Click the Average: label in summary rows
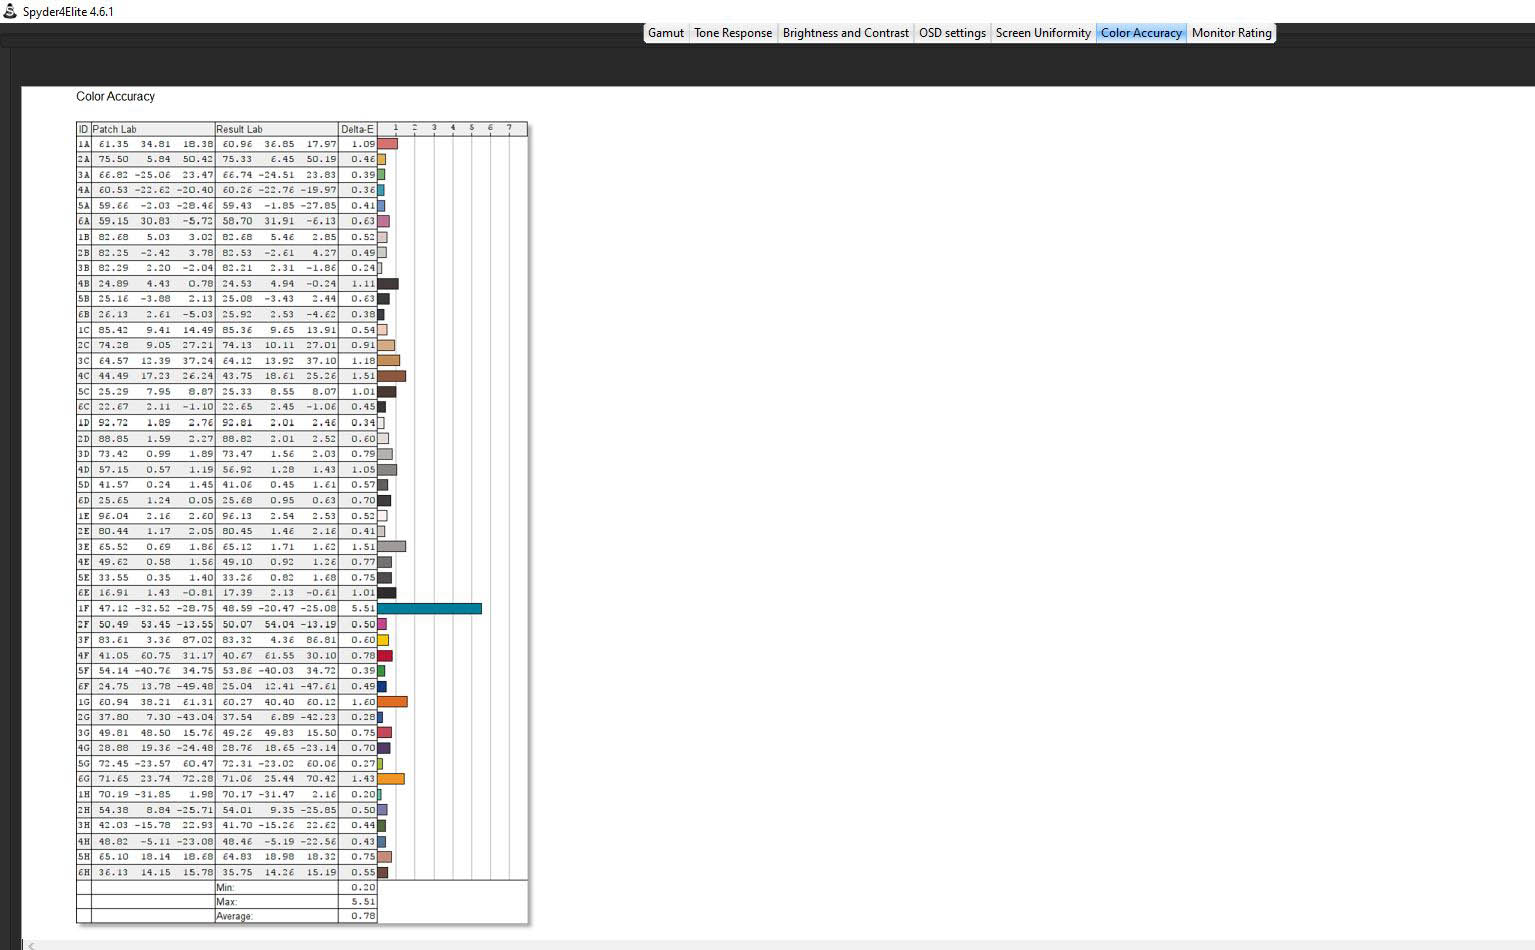The width and height of the screenshot is (1535, 950). tap(234, 916)
